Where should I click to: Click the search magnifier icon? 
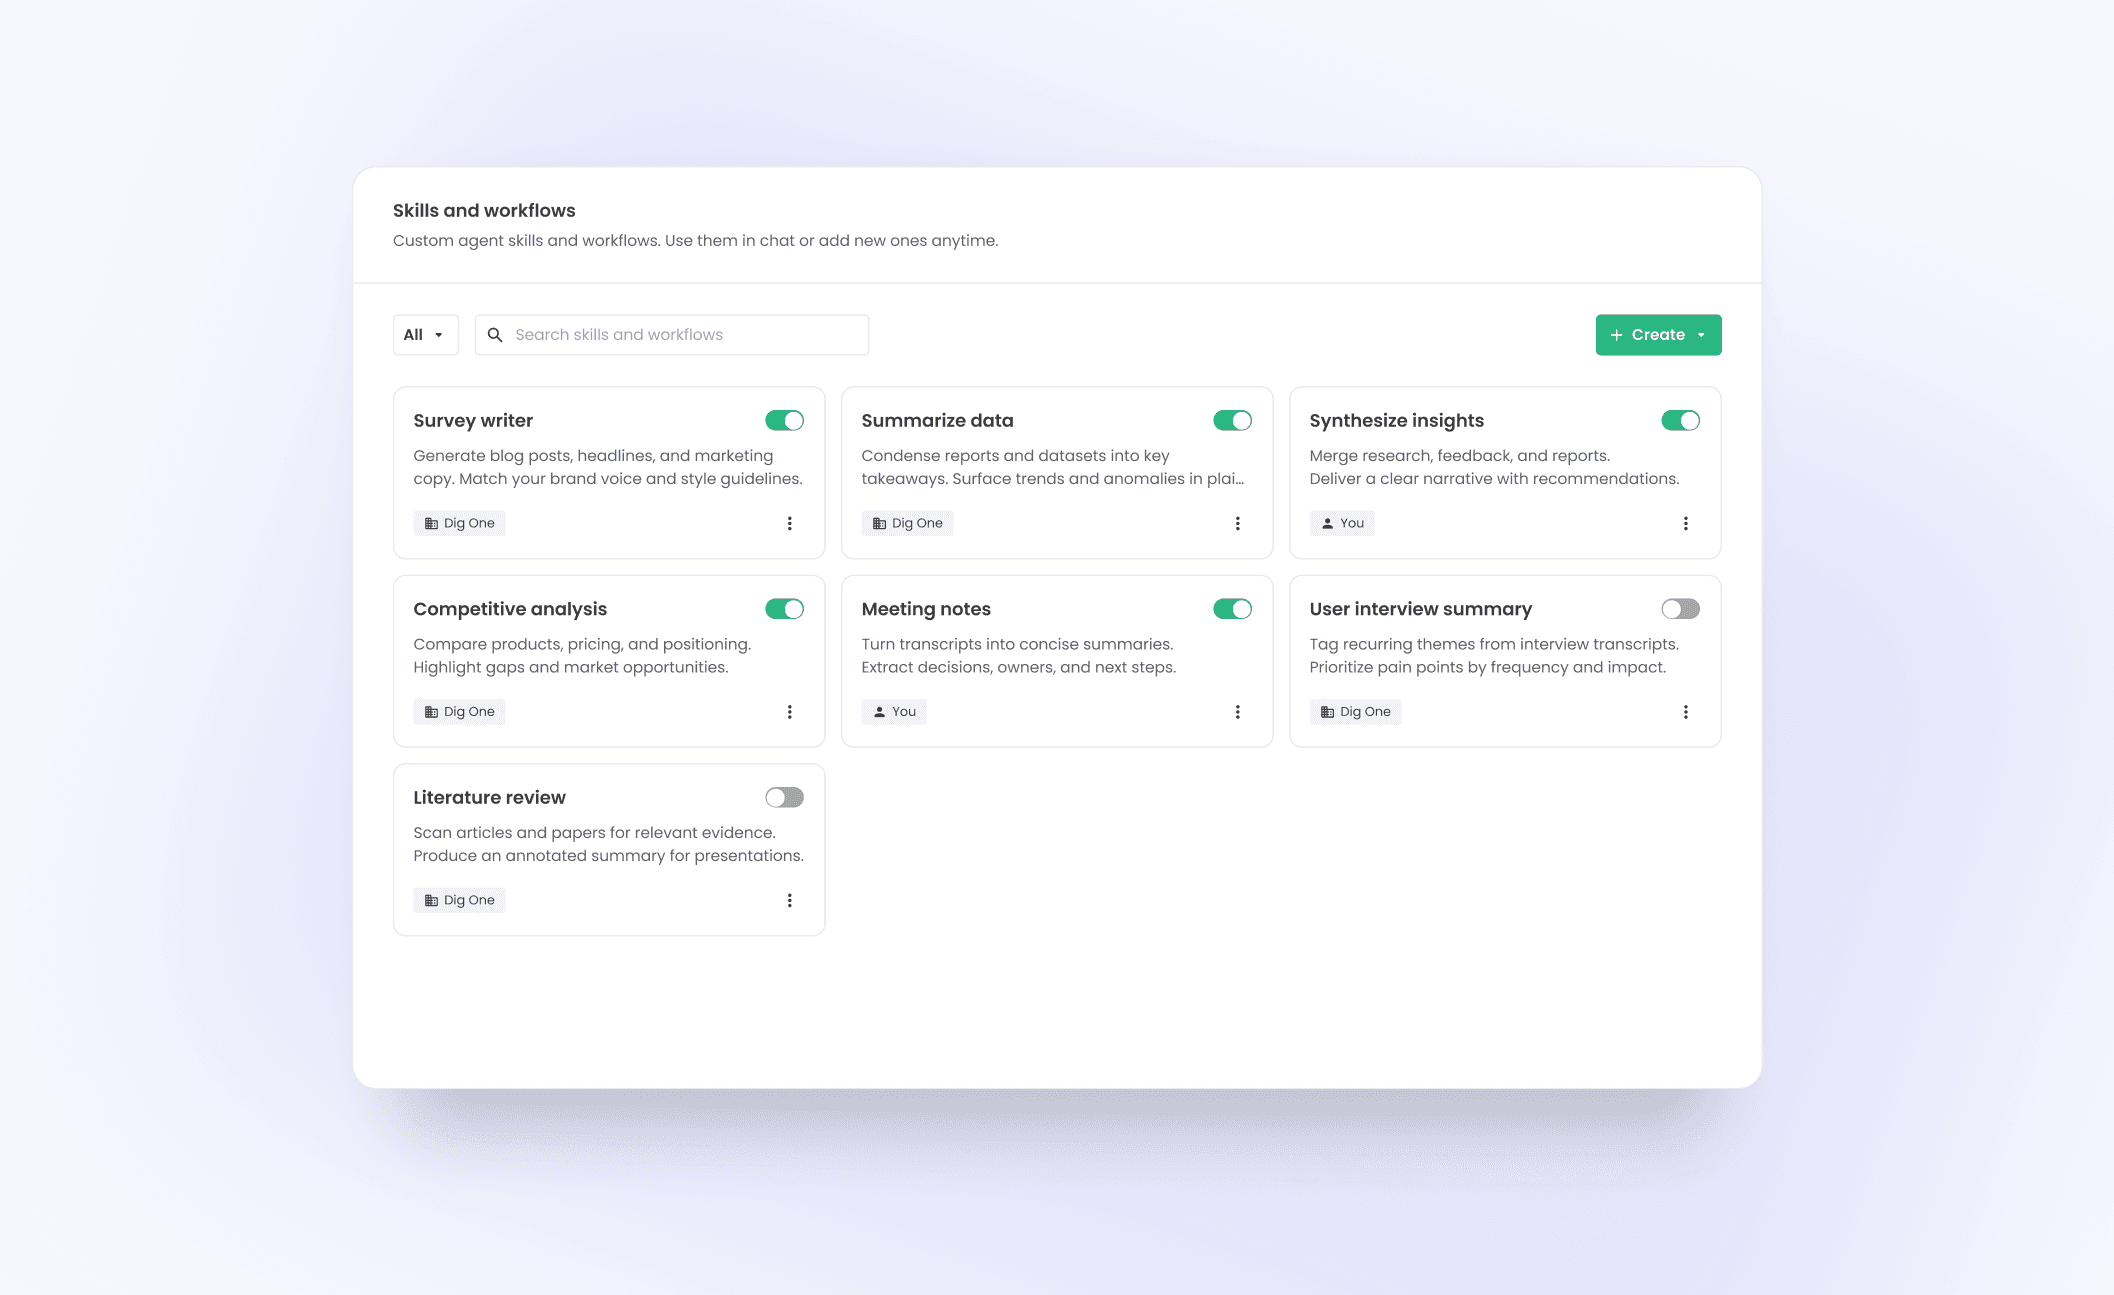[494, 335]
